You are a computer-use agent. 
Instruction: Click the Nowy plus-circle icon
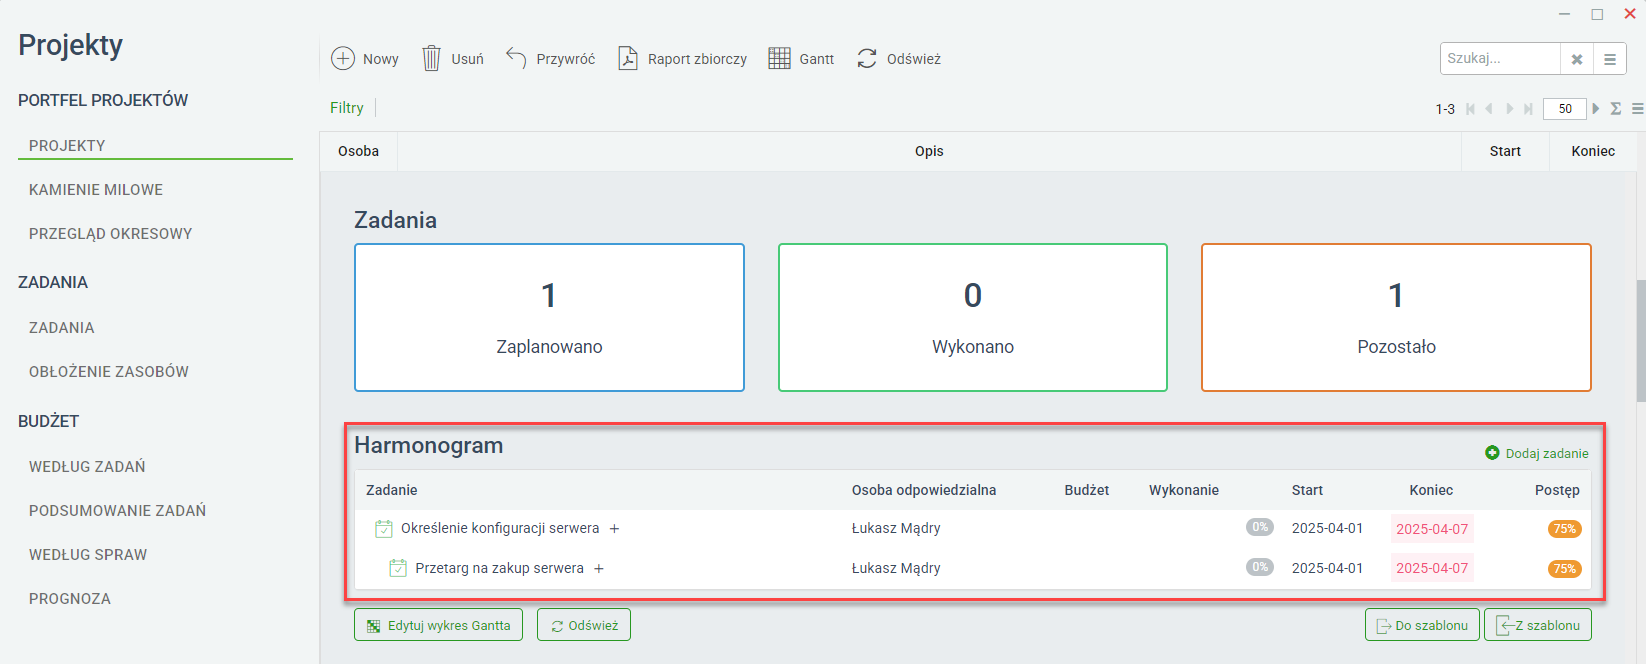pos(343,58)
